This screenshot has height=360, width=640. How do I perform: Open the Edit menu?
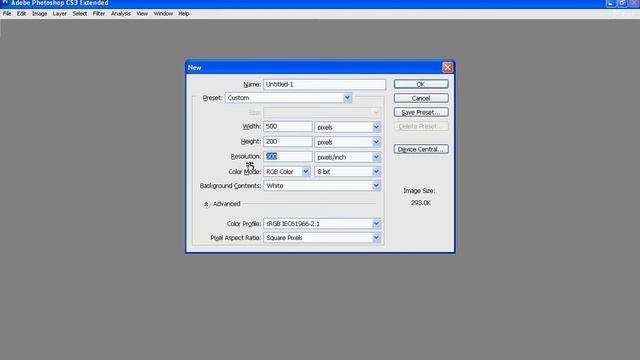[x=21, y=13]
